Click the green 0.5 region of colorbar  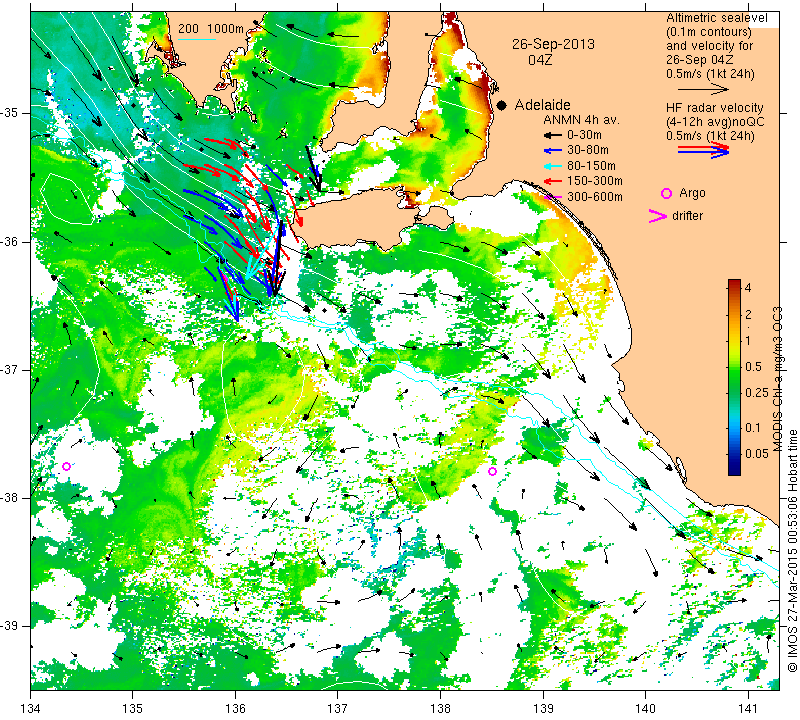(x=734, y=367)
